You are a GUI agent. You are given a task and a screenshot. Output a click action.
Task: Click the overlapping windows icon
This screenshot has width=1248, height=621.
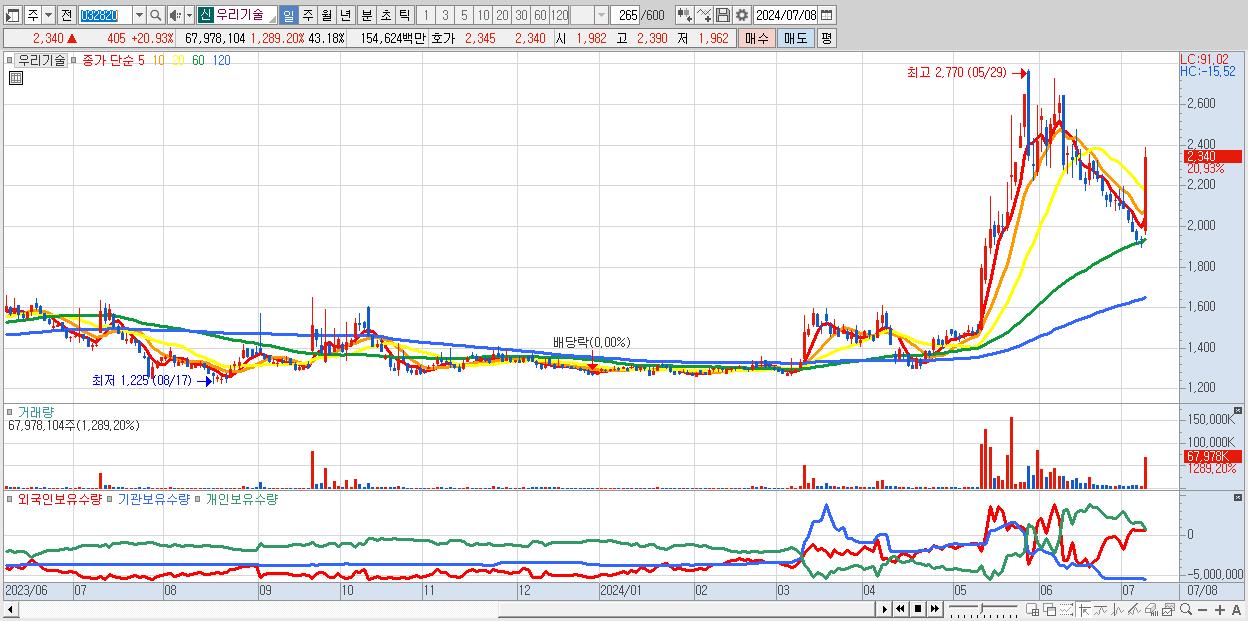coord(1050,610)
